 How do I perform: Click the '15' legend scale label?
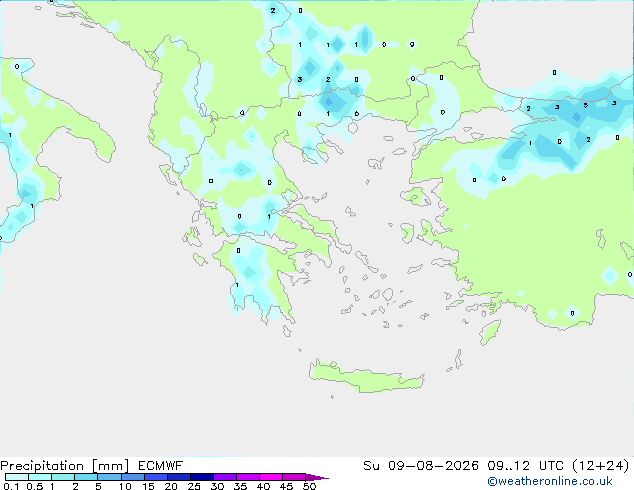[x=148, y=486]
